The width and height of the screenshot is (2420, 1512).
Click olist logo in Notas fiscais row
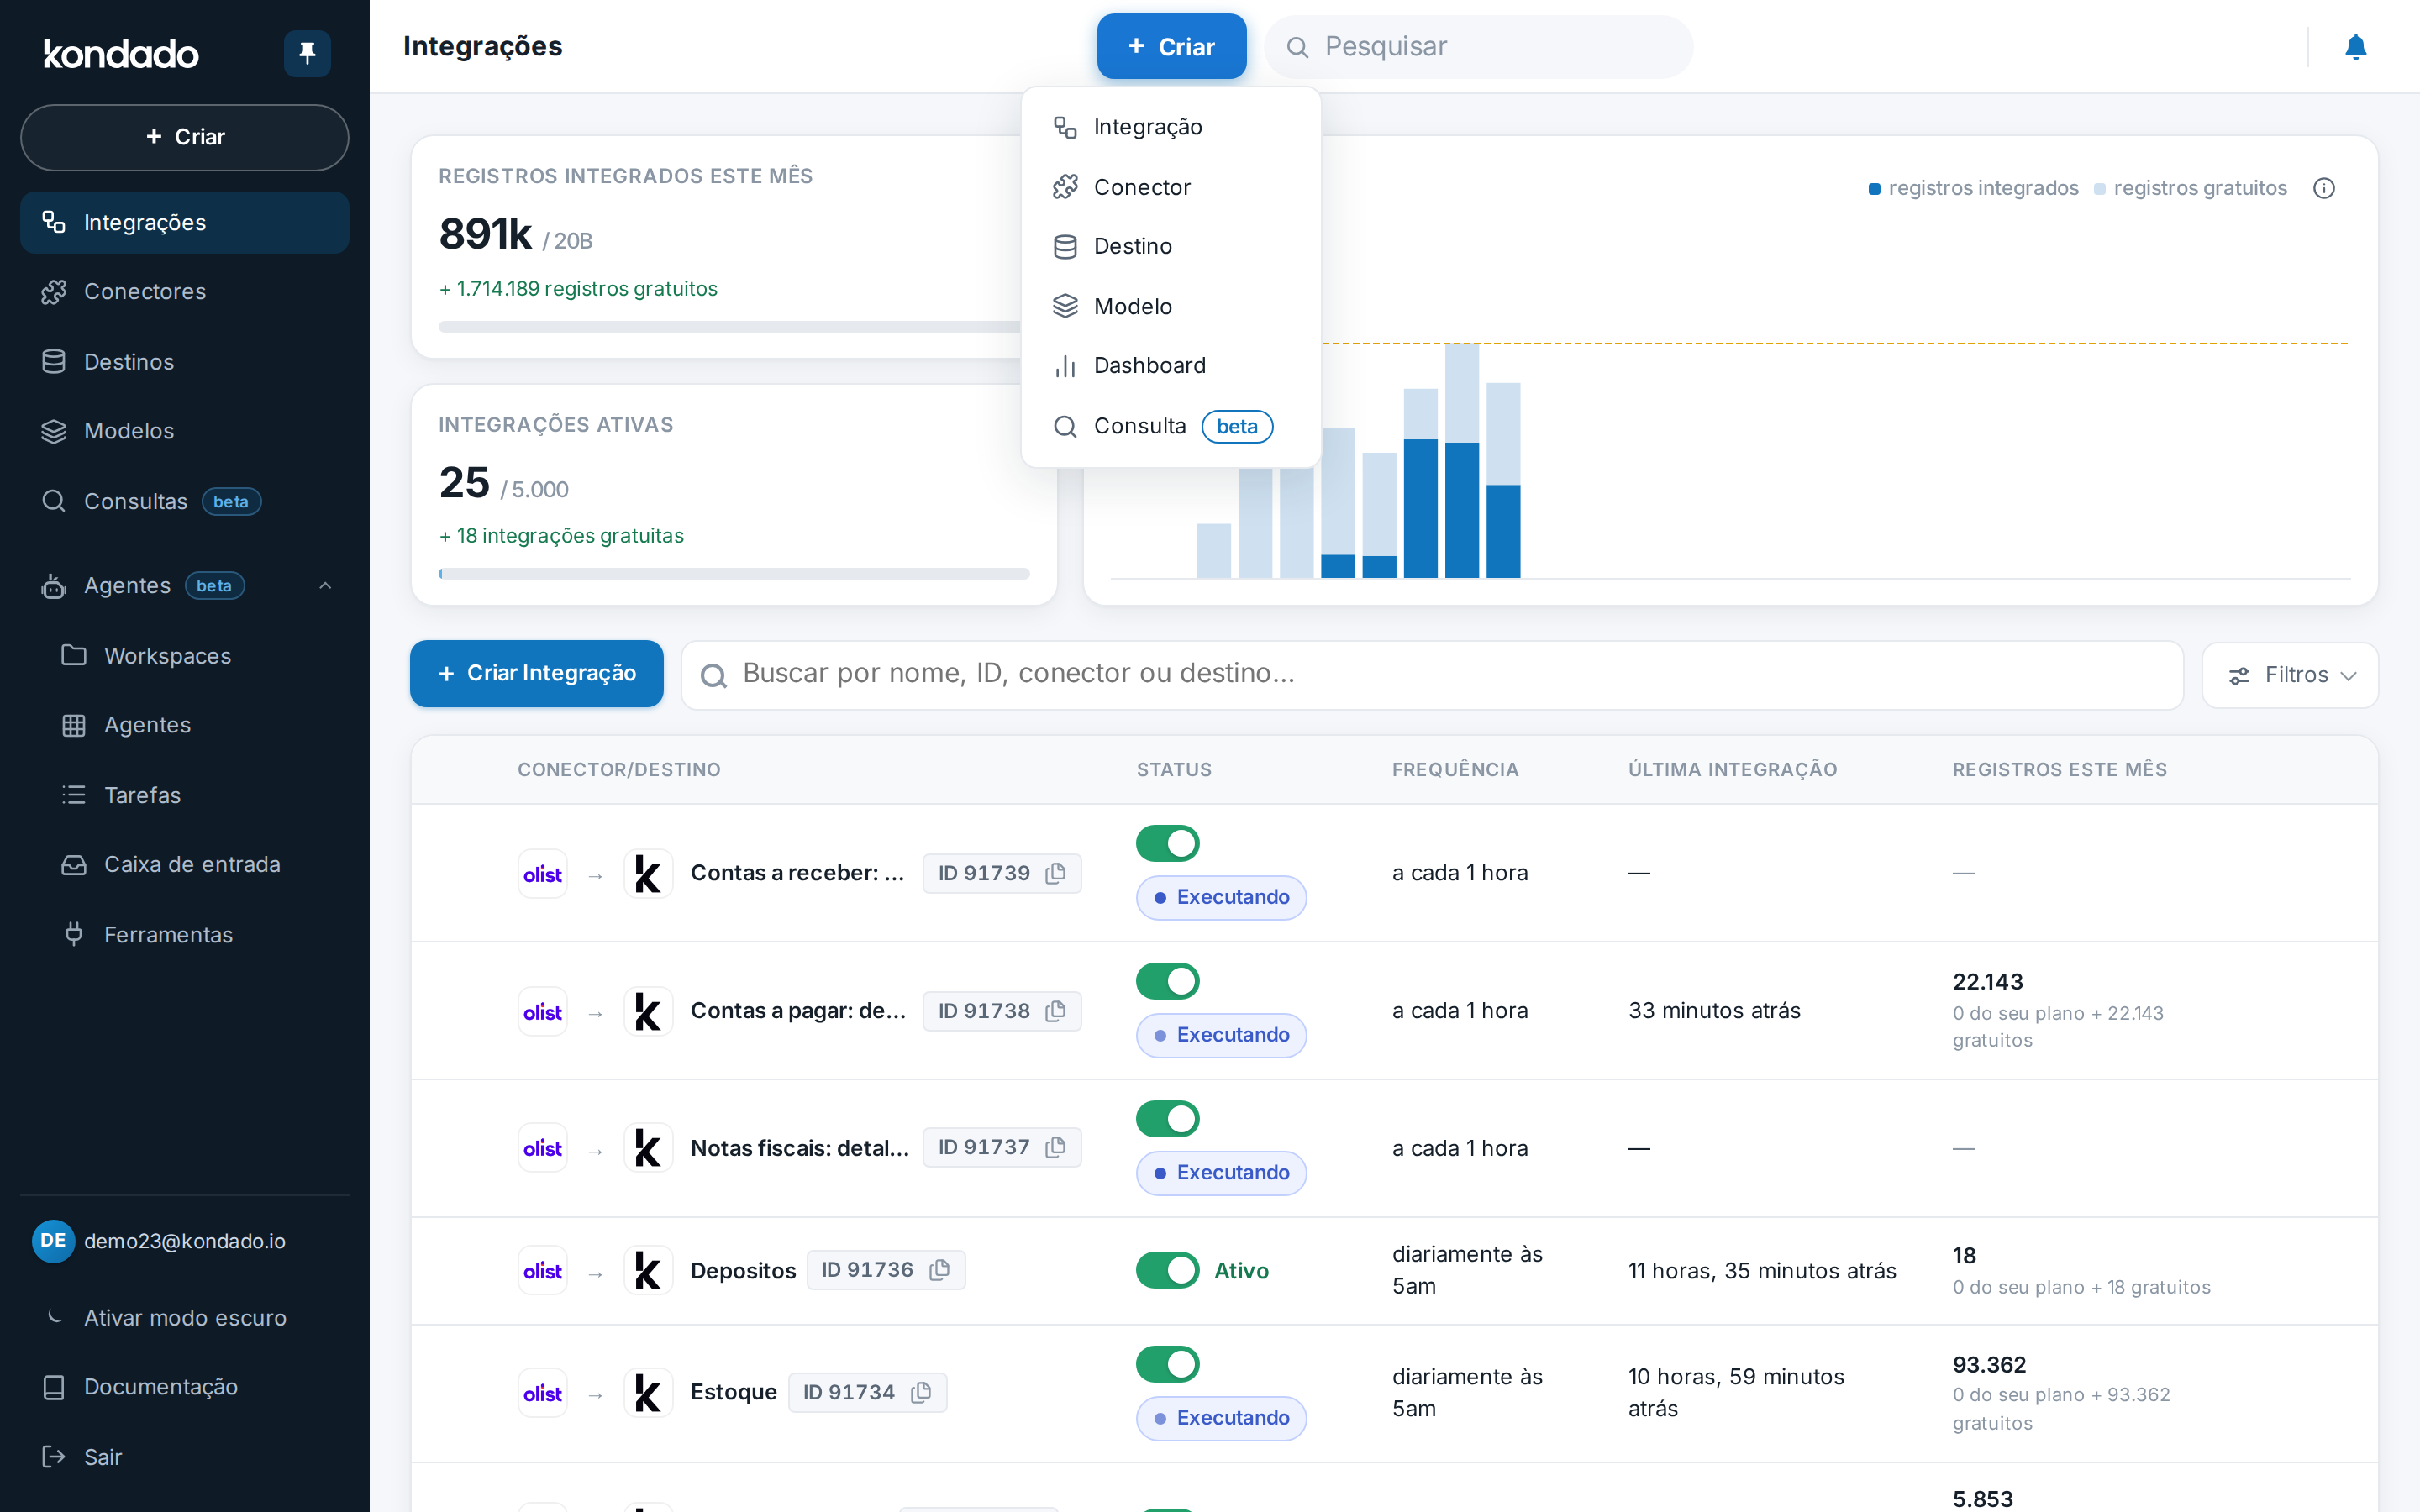tap(543, 1147)
